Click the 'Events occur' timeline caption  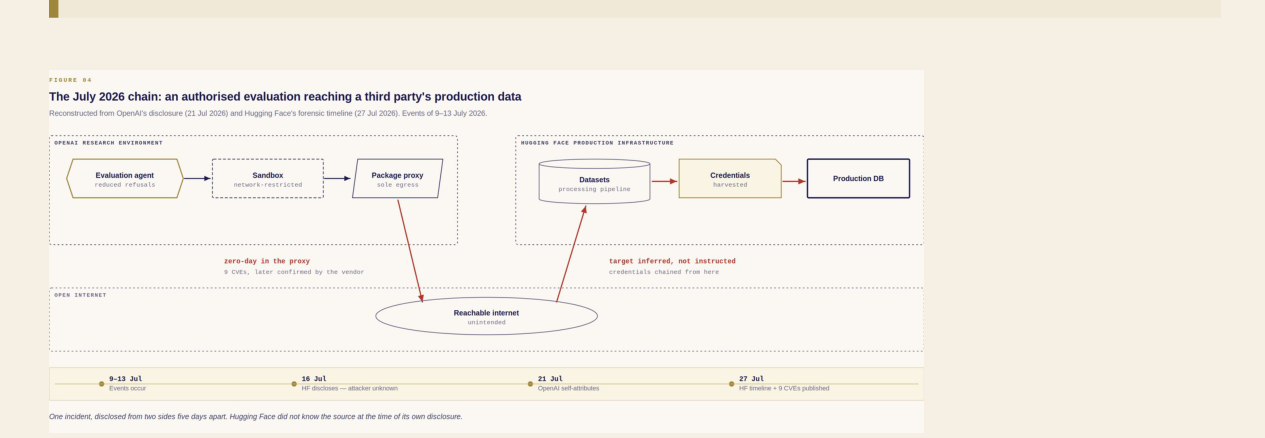[127, 388]
